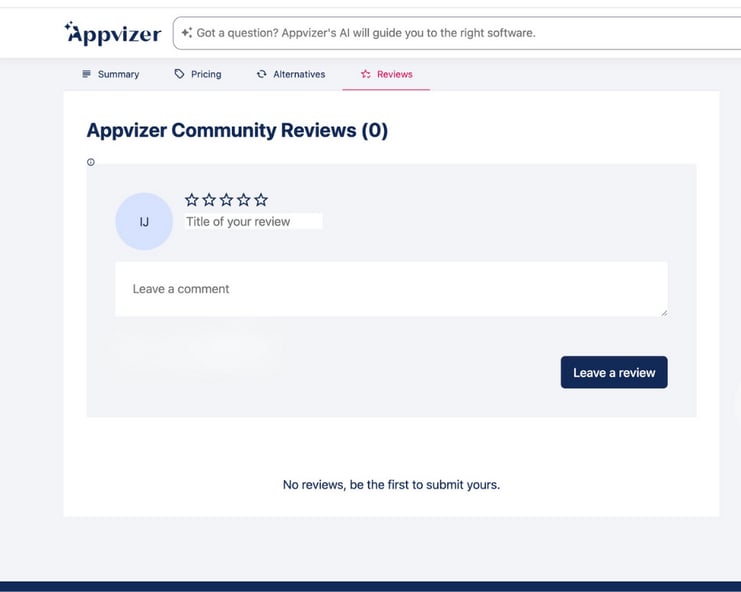Screen dimensions: 741x592
Task: Click the comment box resize handle
Action: pyautogui.click(x=663, y=312)
